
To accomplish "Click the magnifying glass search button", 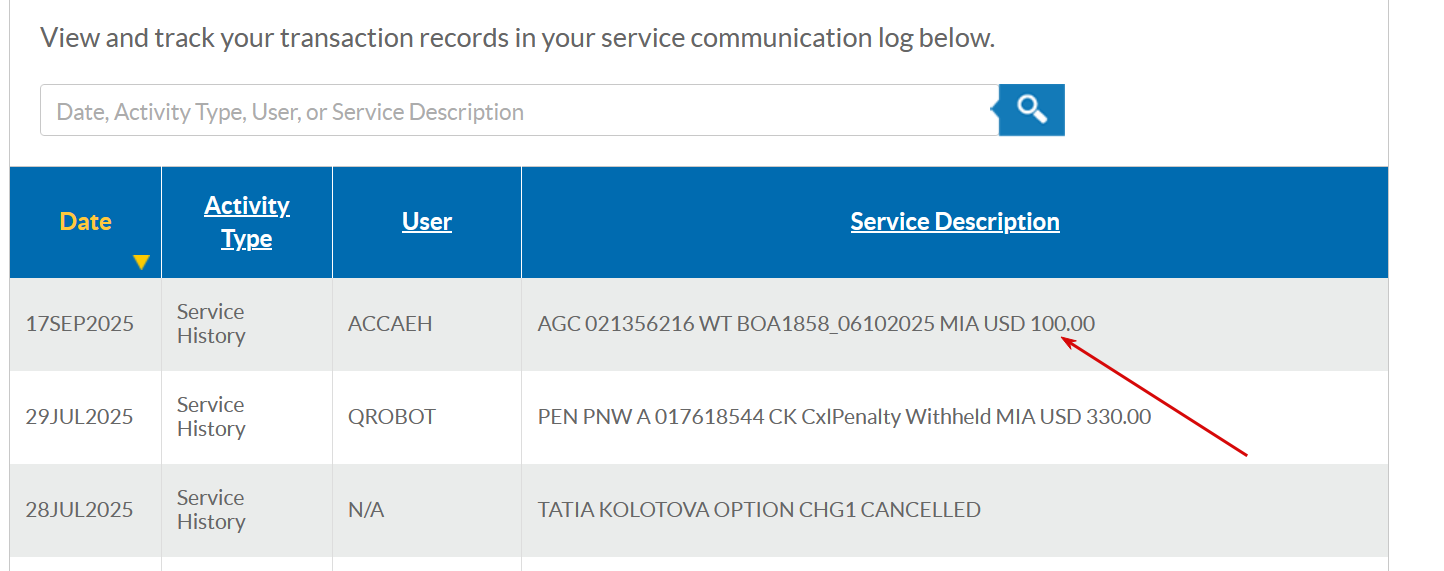I will pyautogui.click(x=1032, y=109).
